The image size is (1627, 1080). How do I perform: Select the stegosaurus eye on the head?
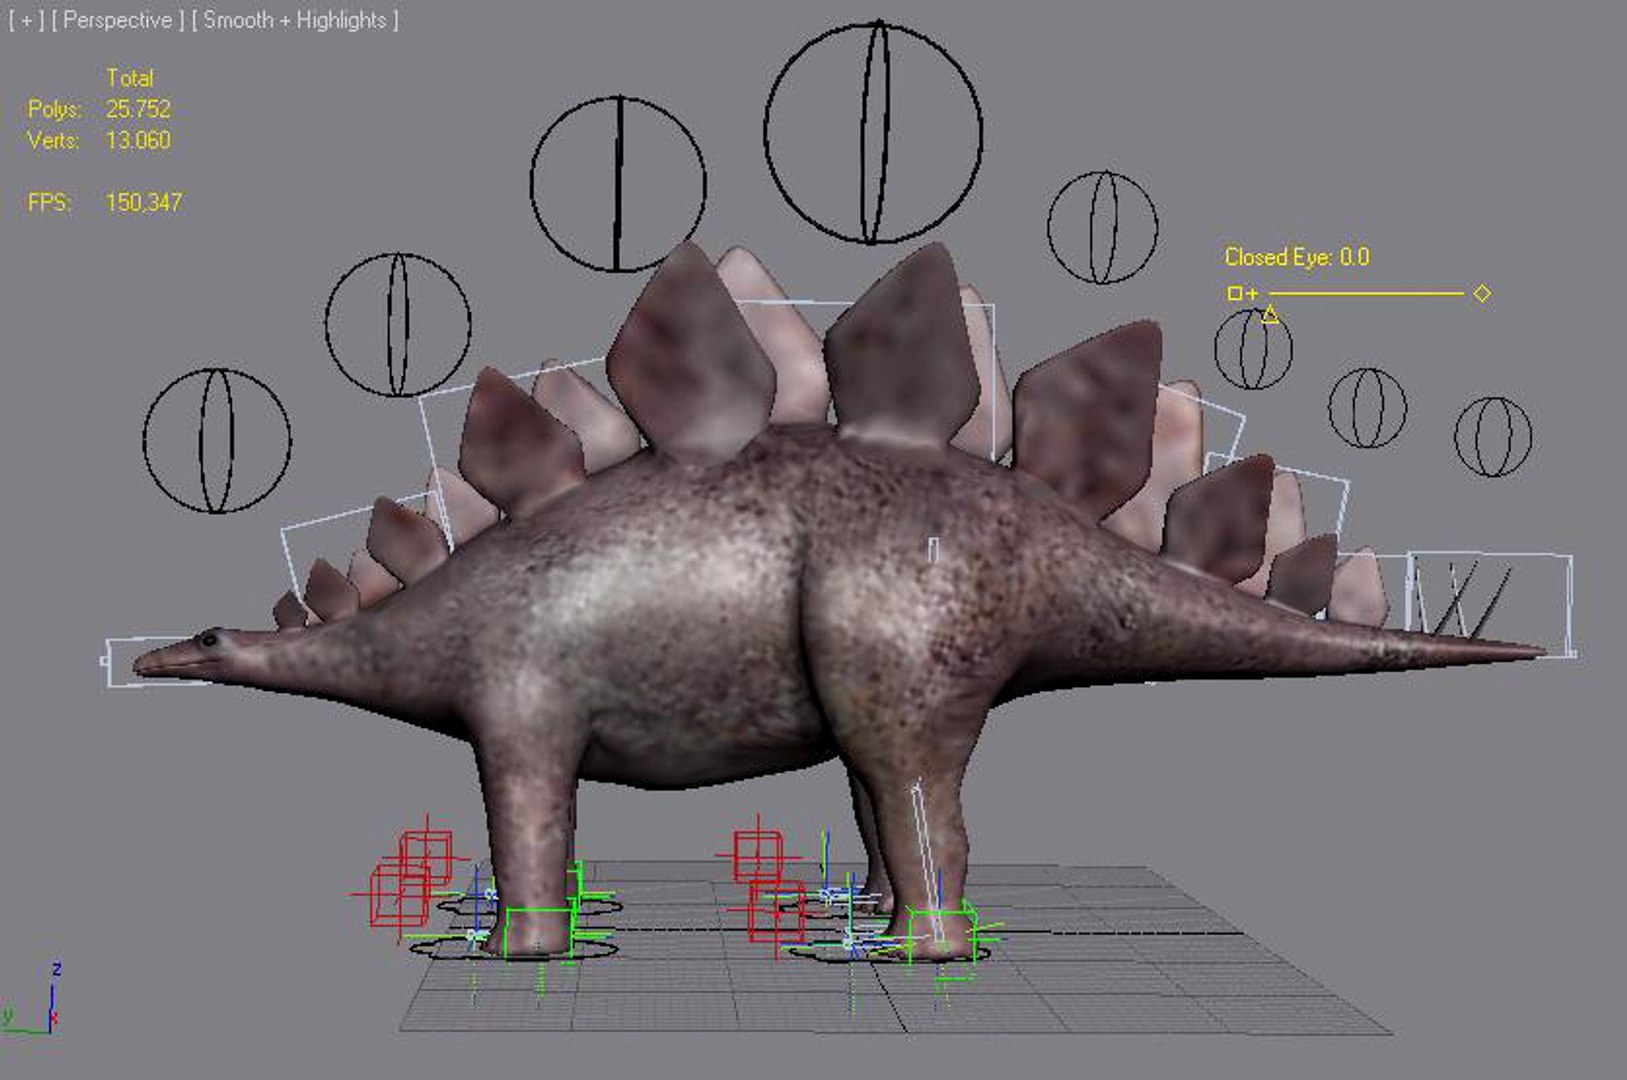tap(209, 638)
